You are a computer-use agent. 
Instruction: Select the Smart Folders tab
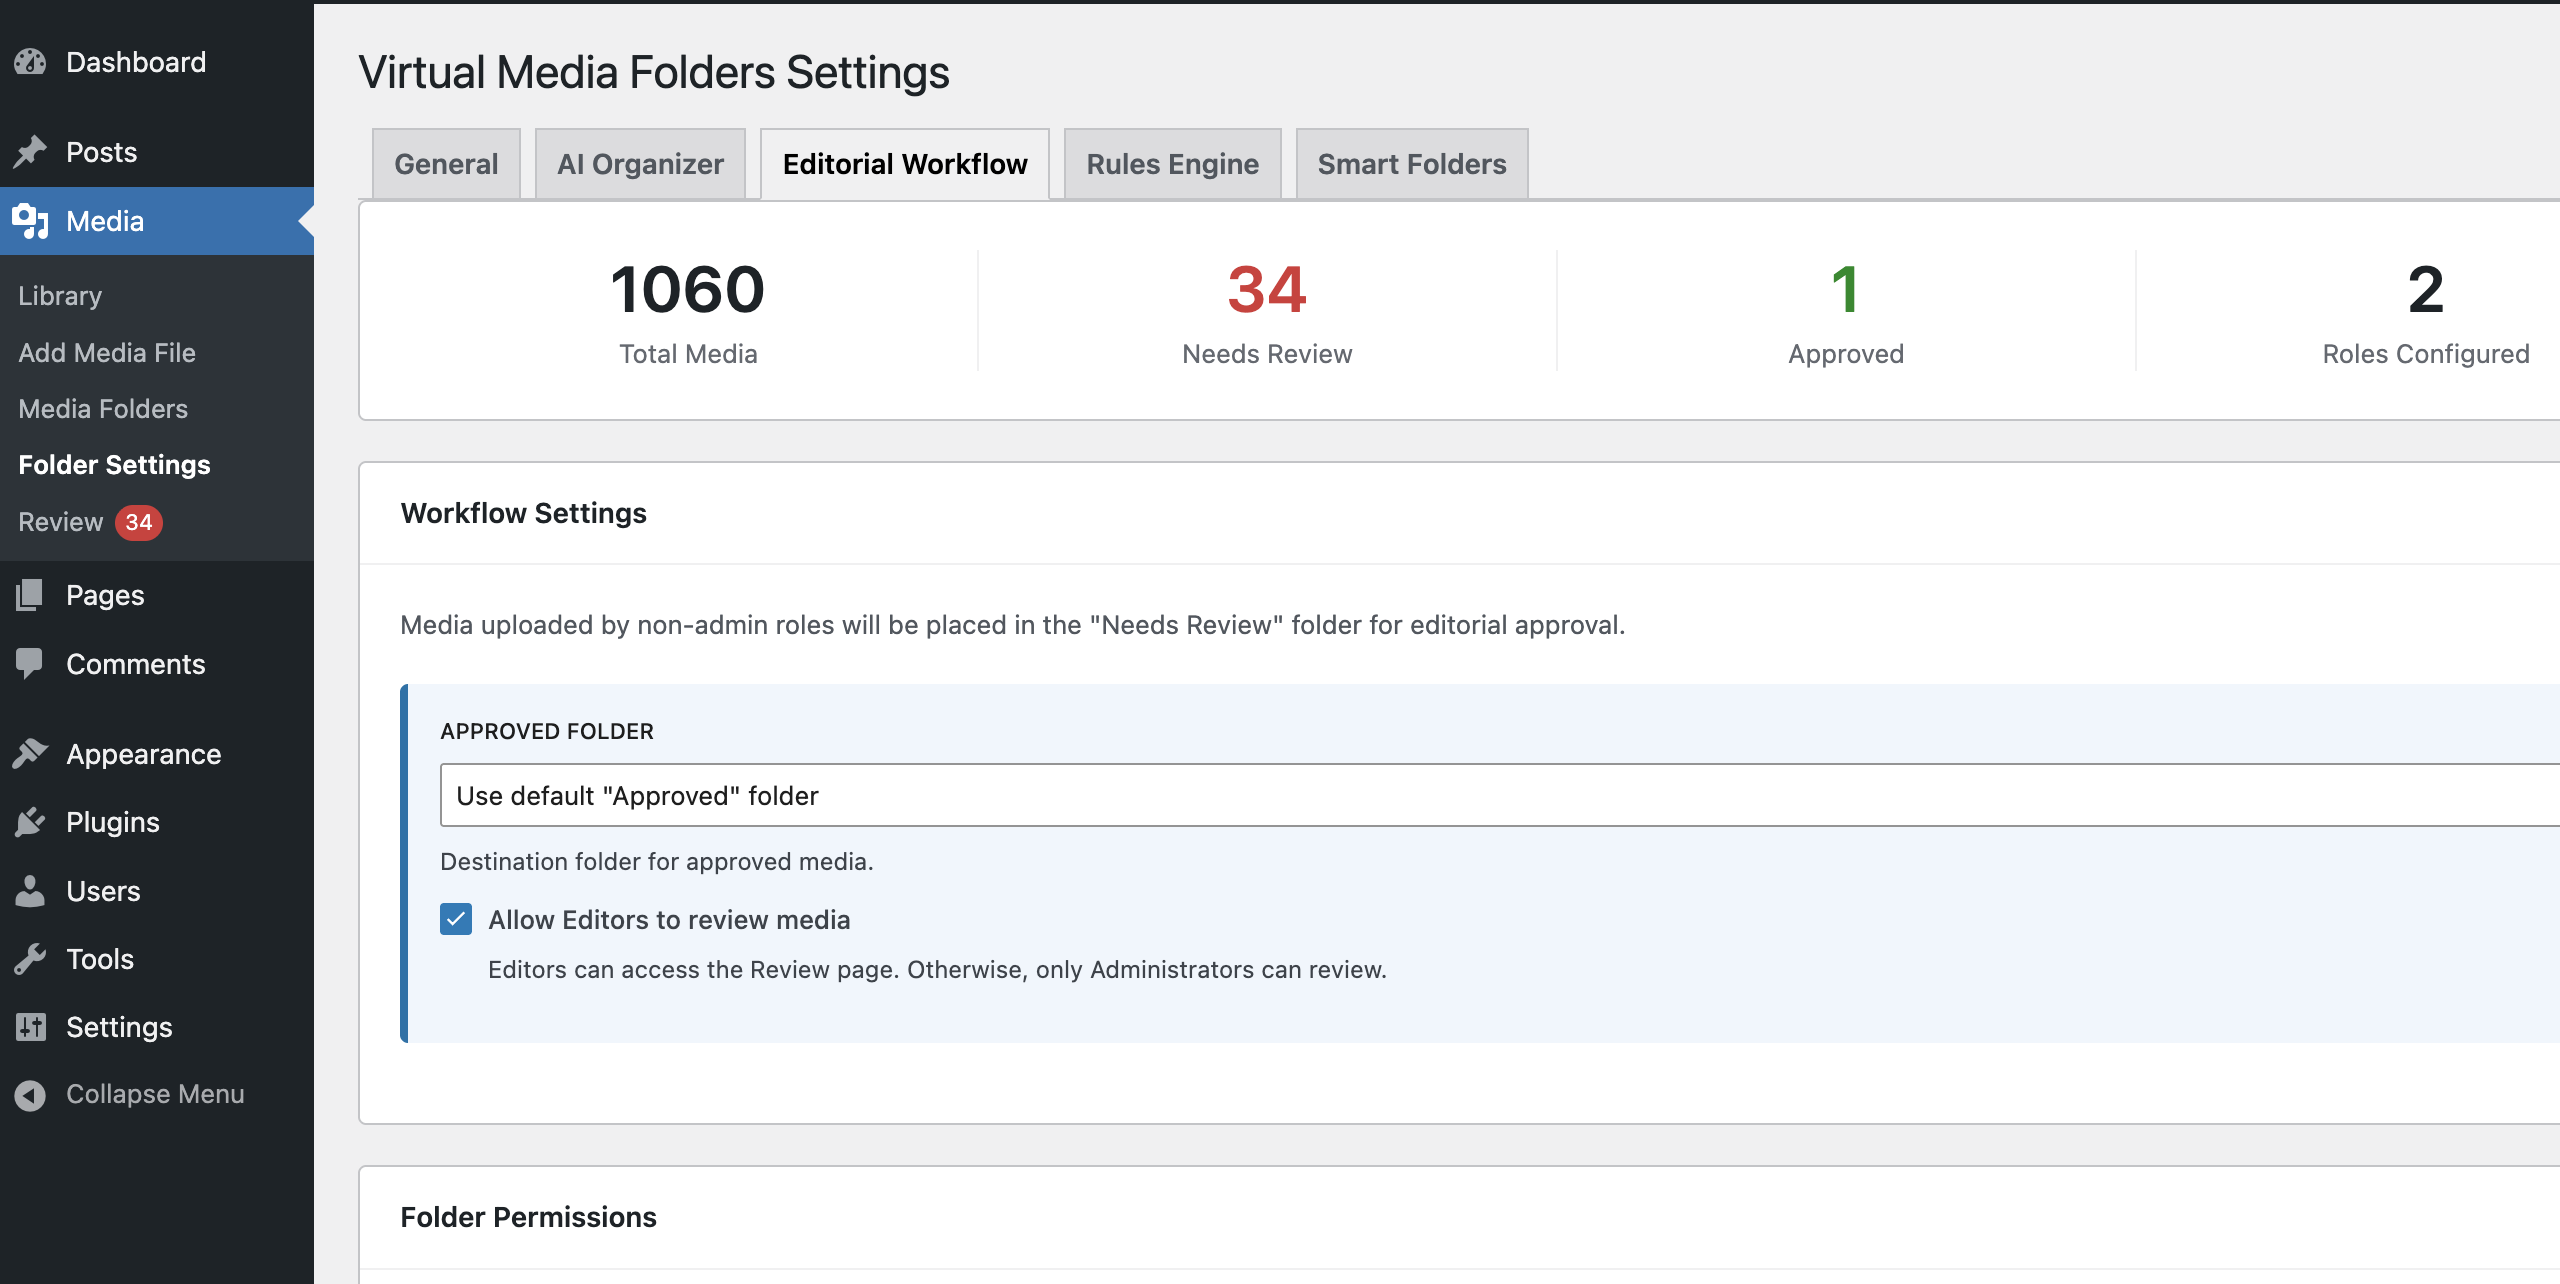point(1411,164)
